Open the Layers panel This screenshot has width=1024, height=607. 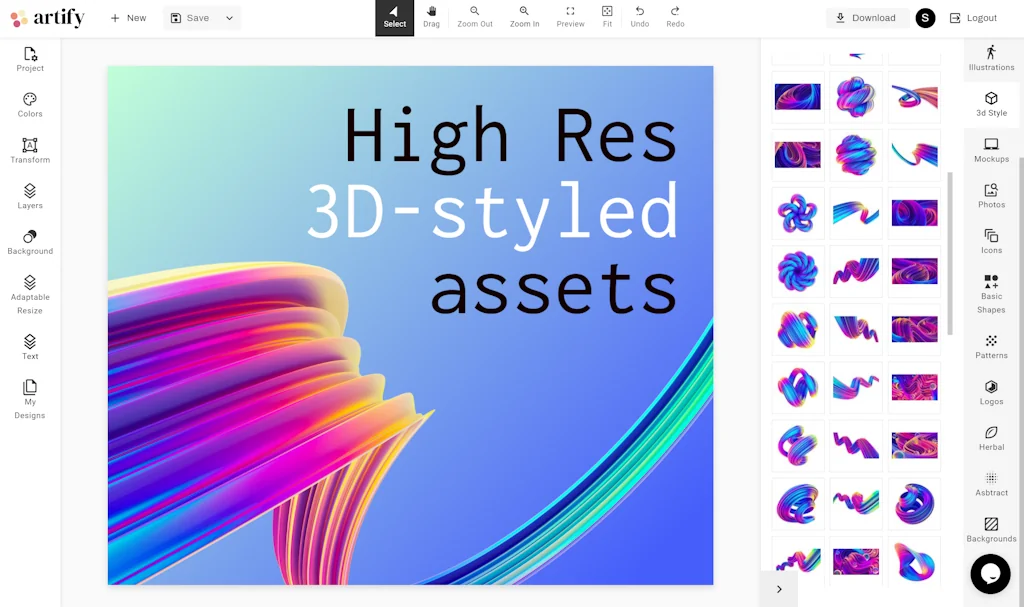[30, 196]
